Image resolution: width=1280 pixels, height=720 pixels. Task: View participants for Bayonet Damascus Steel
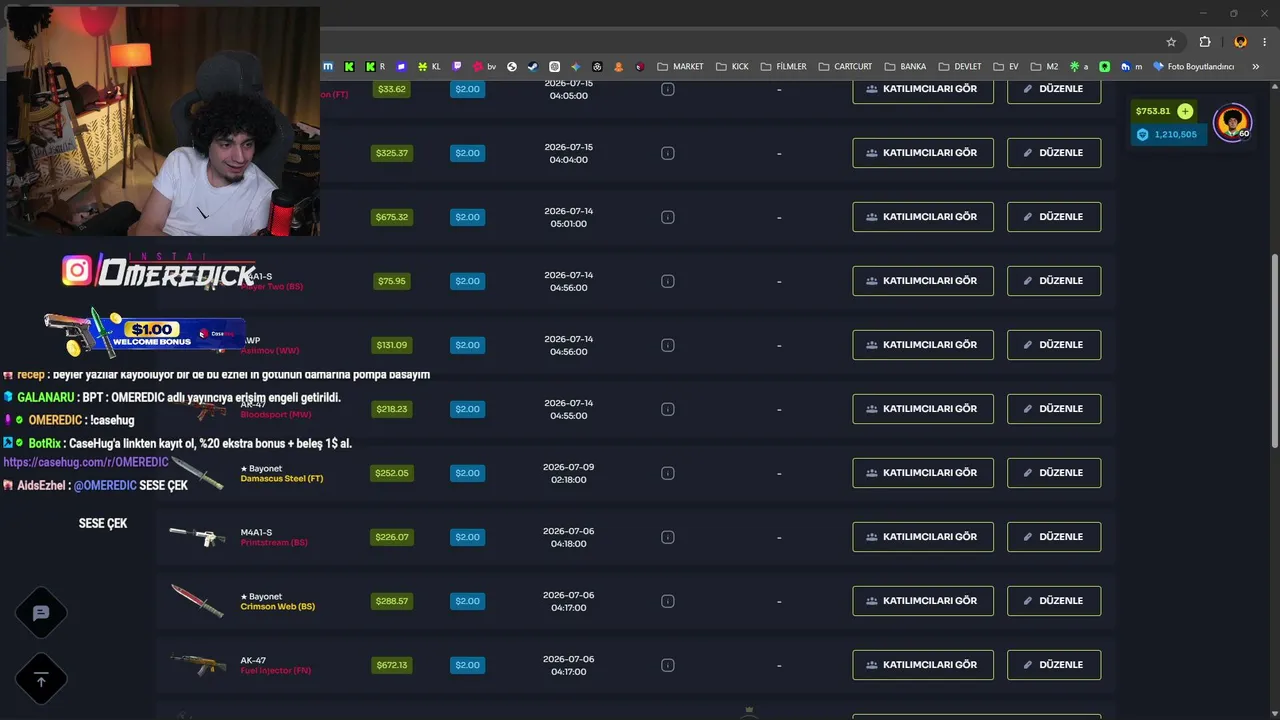(923, 473)
